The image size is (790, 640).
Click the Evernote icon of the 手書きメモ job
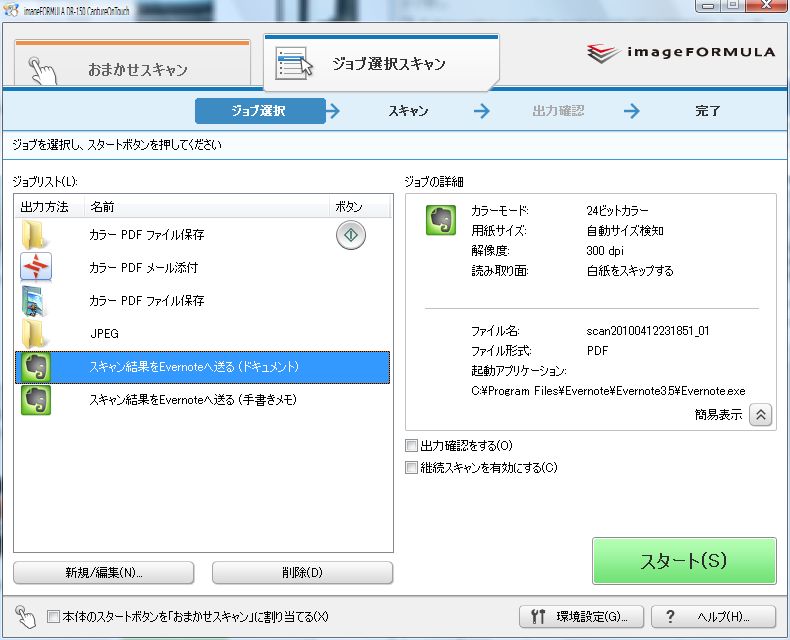35,400
